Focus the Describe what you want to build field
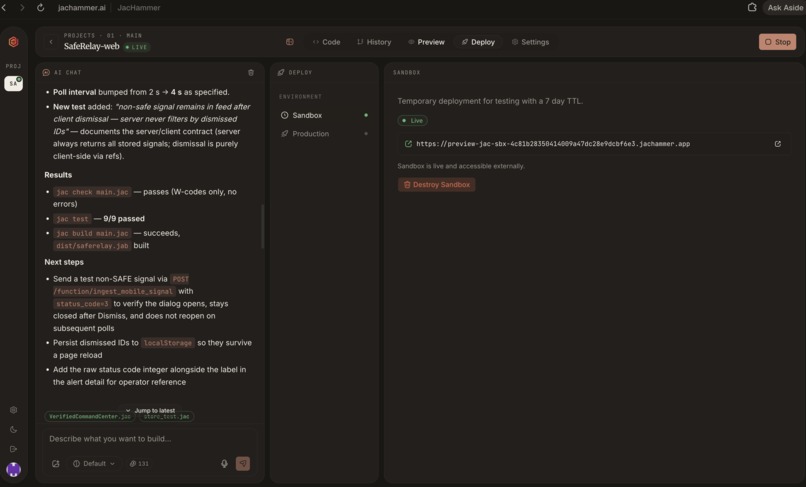This screenshot has width=806, height=487. (150, 439)
